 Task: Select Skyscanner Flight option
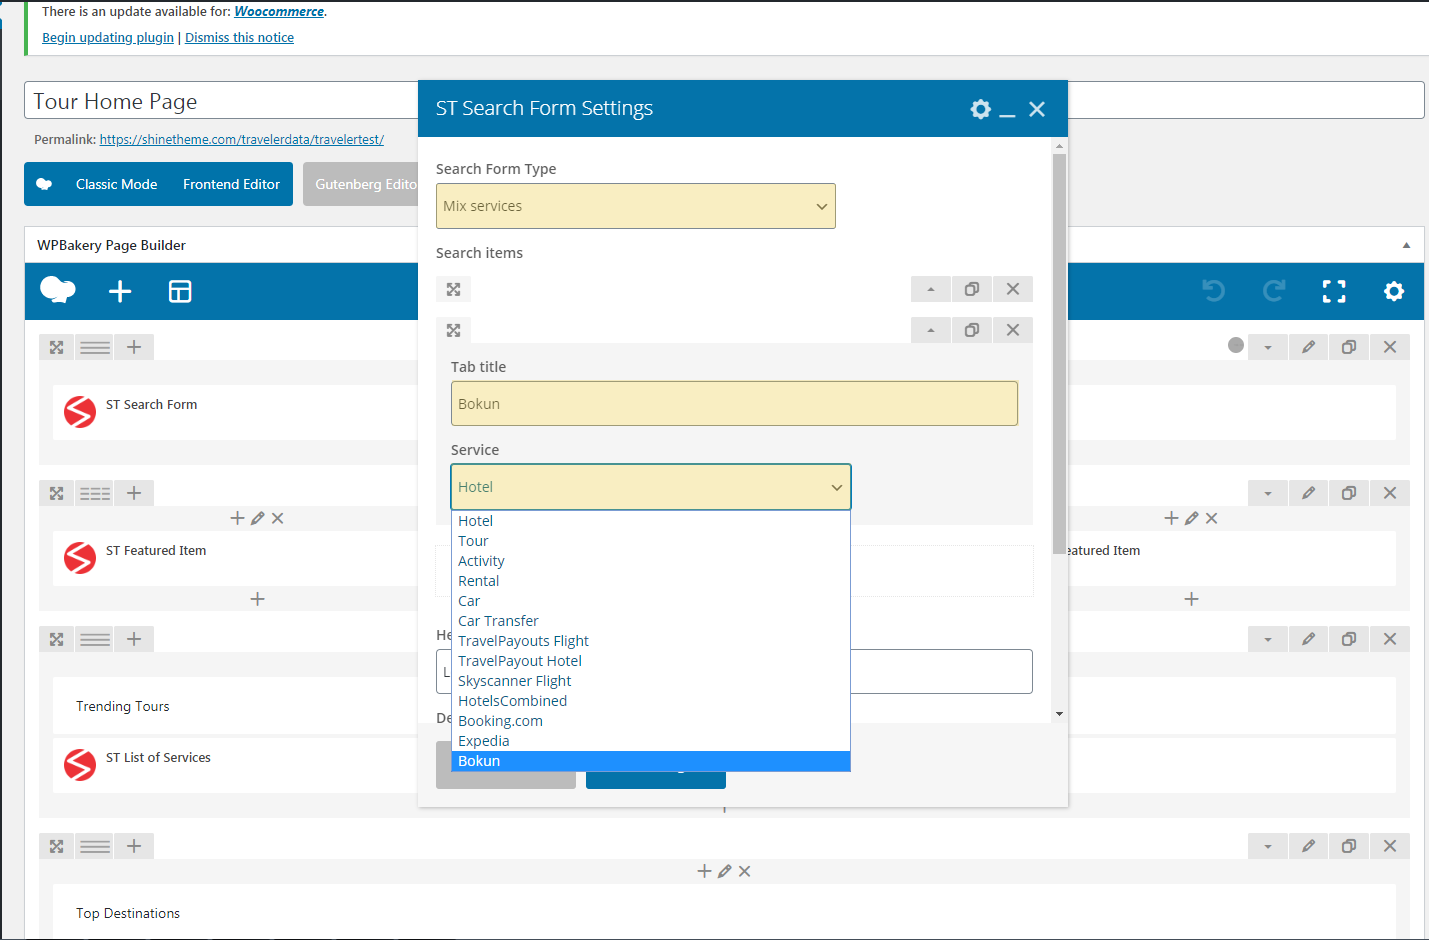click(651, 681)
